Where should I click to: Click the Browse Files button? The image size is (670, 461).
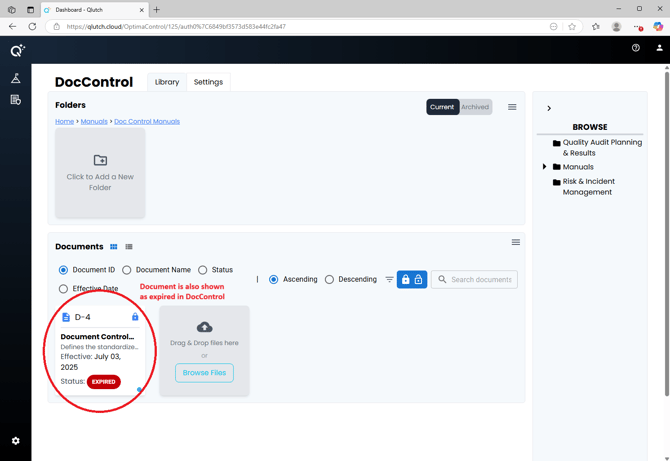tap(204, 373)
